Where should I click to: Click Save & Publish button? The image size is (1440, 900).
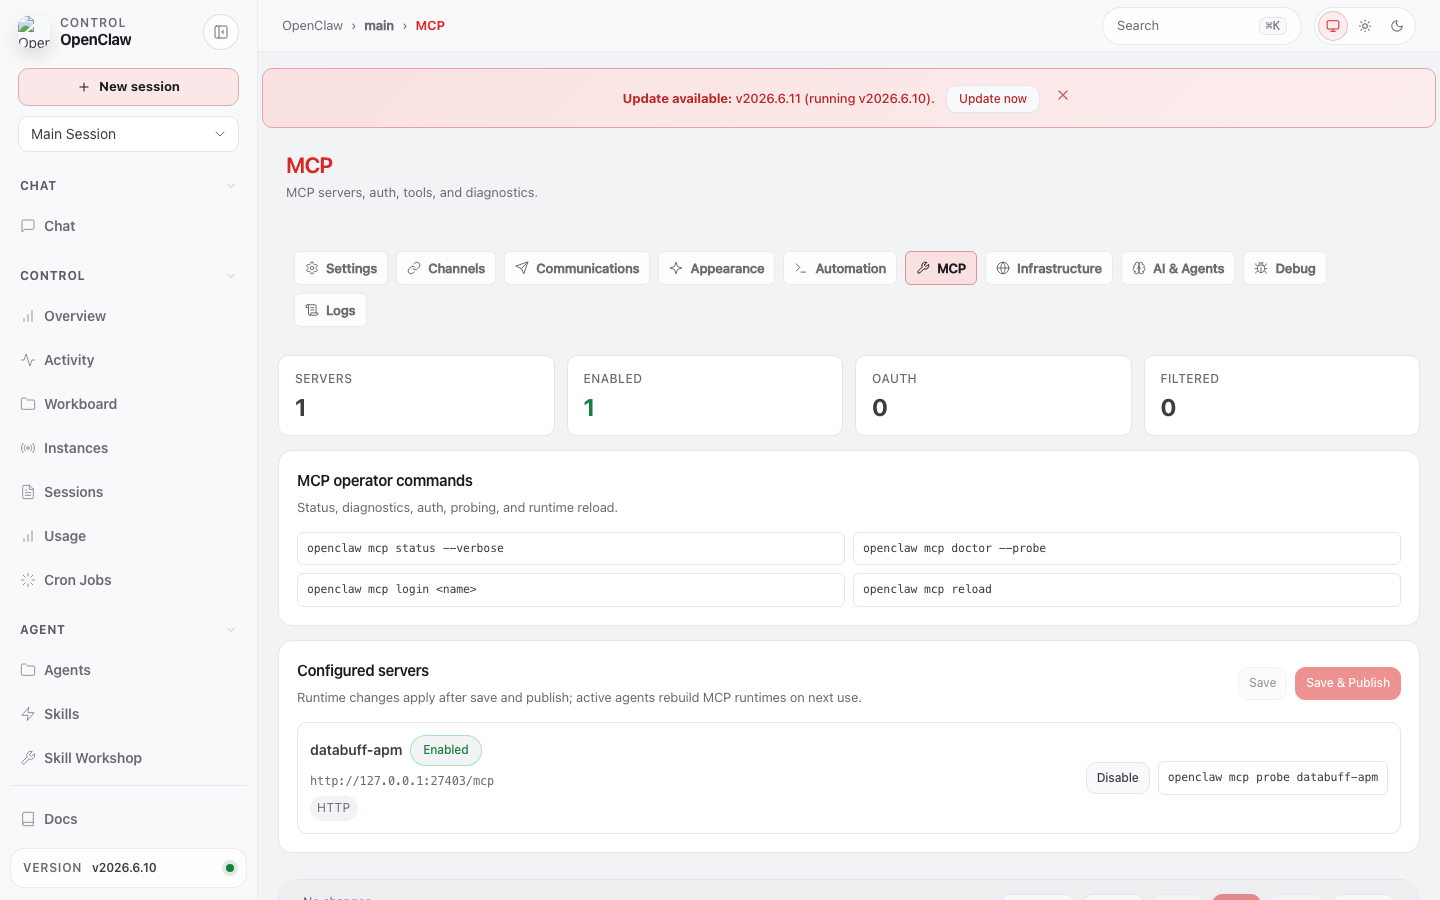(x=1348, y=683)
